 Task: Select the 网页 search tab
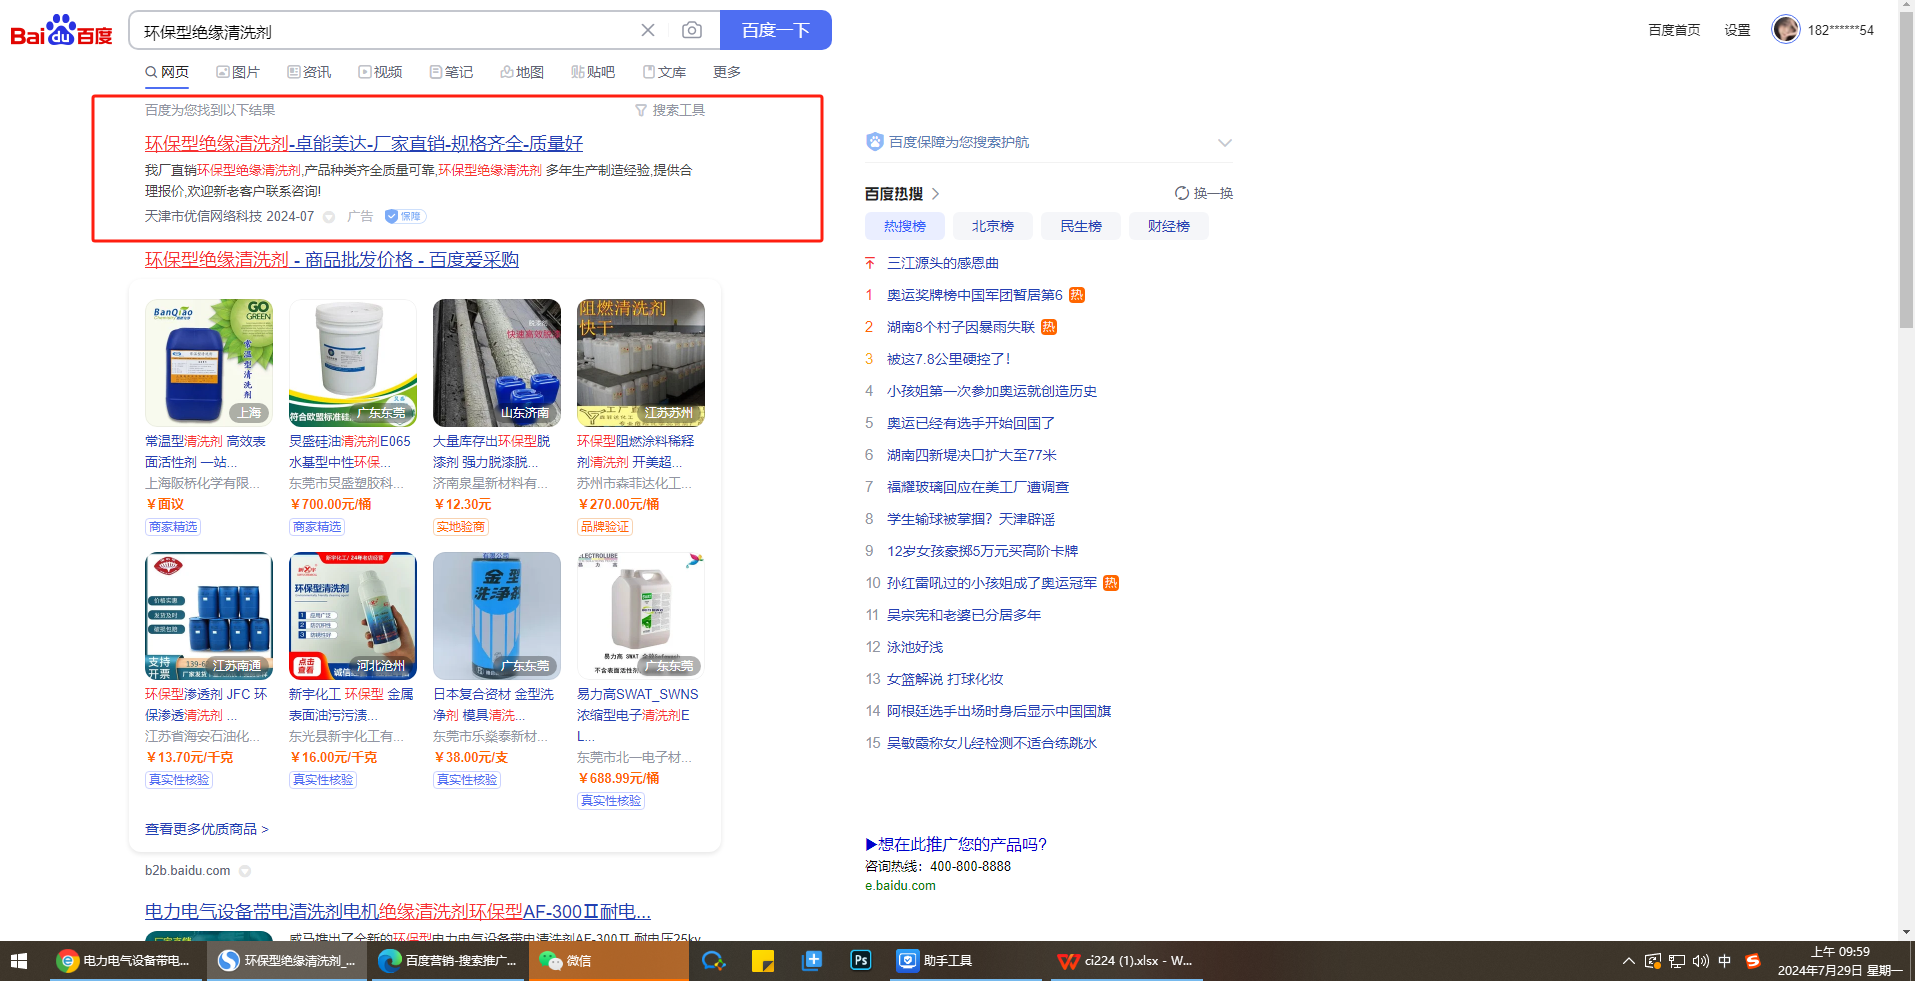pyautogui.click(x=167, y=72)
